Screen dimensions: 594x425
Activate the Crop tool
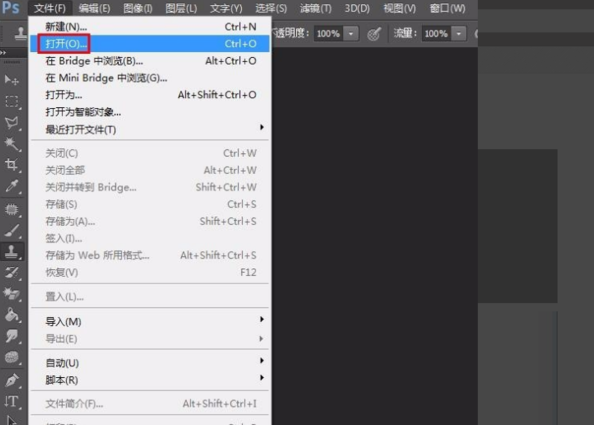pyautogui.click(x=12, y=165)
